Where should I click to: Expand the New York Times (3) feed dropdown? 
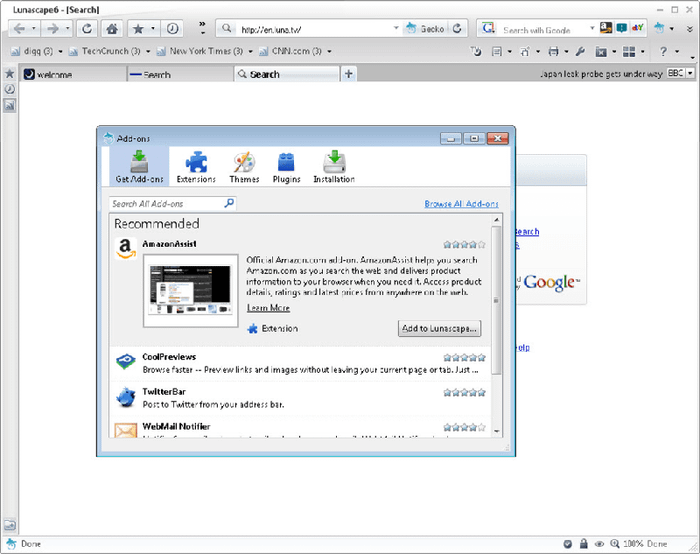pos(250,52)
